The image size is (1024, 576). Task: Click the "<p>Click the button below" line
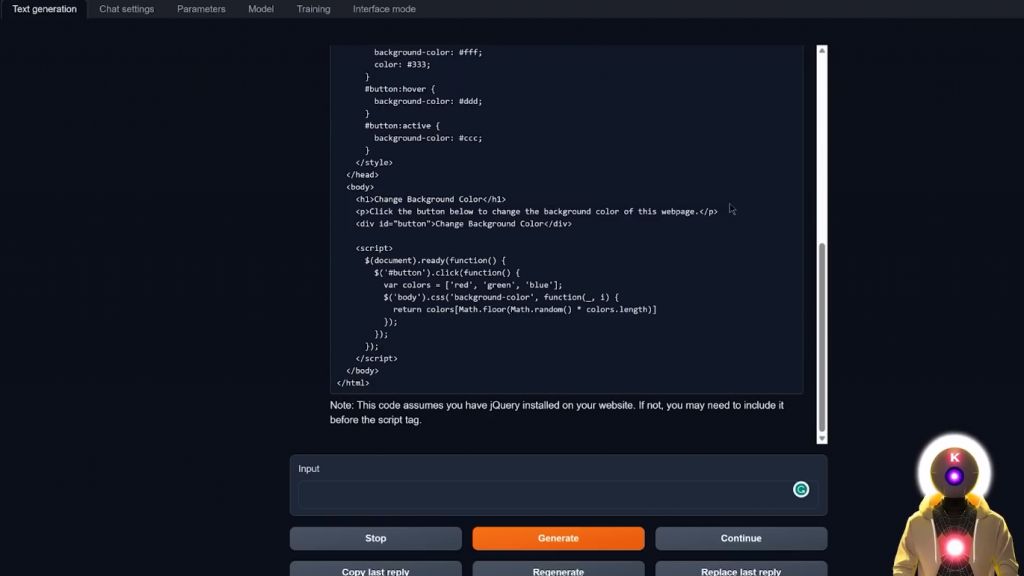[x=537, y=212]
